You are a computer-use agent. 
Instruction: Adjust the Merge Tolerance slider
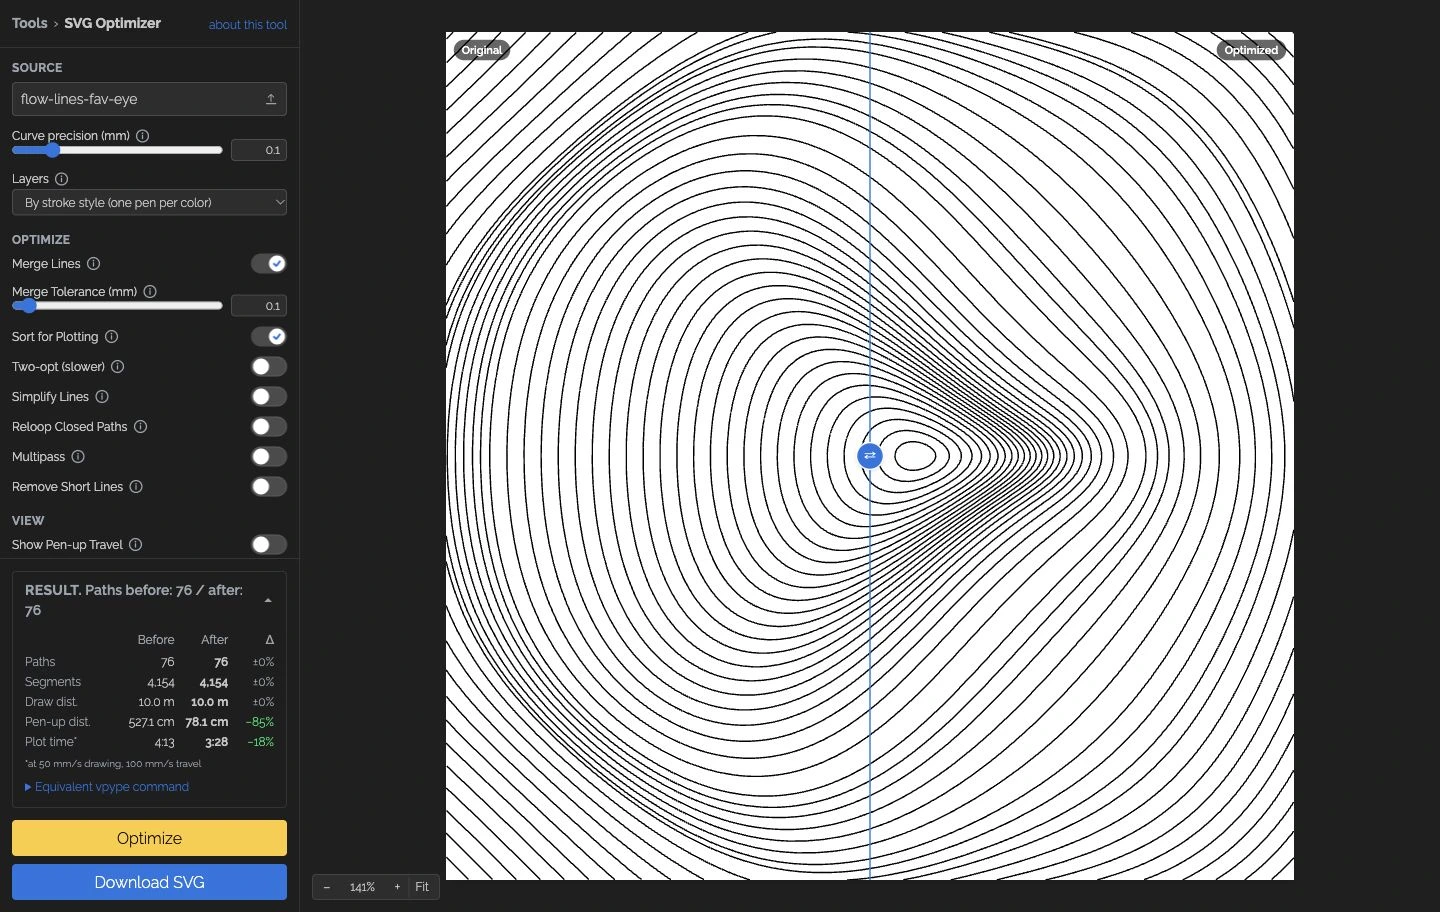click(x=117, y=306)
